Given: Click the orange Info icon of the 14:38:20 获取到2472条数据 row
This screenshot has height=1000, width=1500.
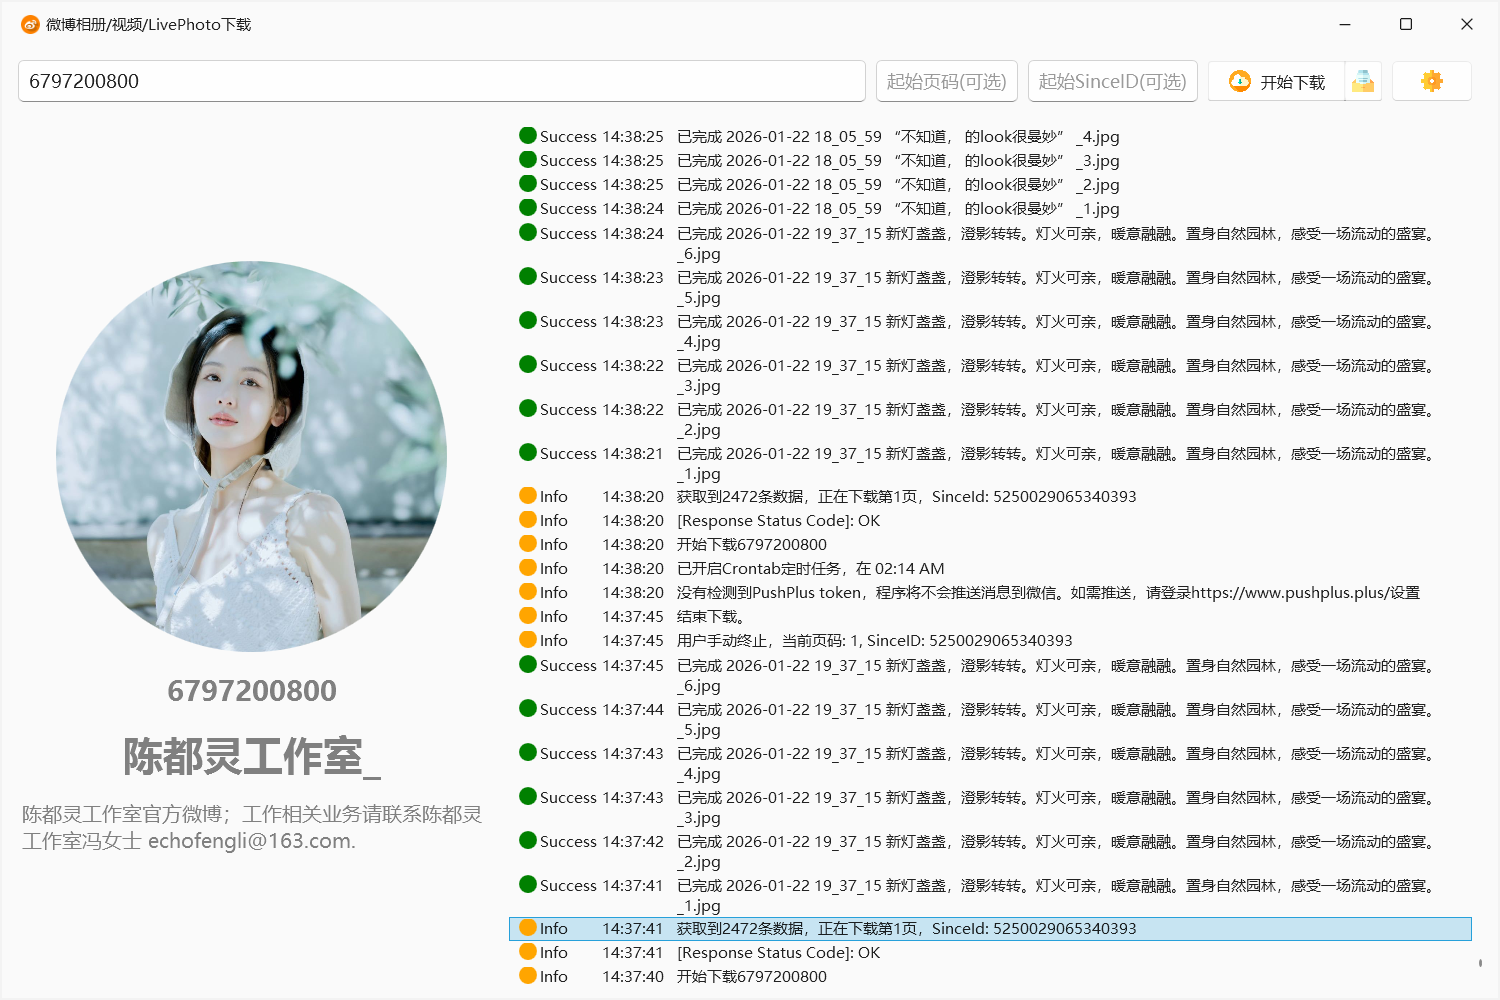Looking at the screenshot, I should (x=528, y=495).
